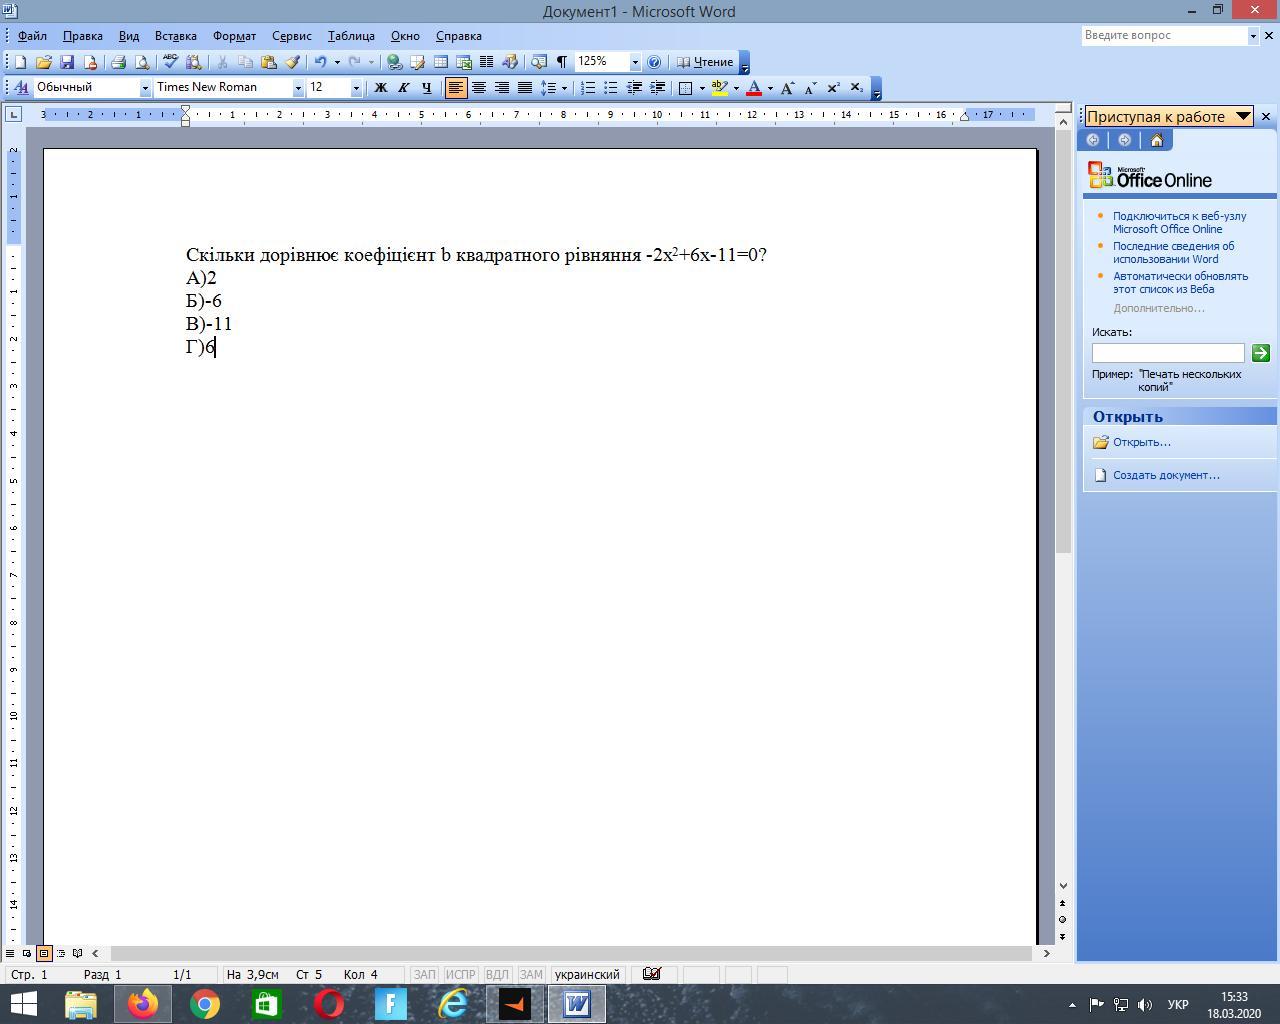Insert an Excel worksheet
1280x1024 pixels.
464,62
